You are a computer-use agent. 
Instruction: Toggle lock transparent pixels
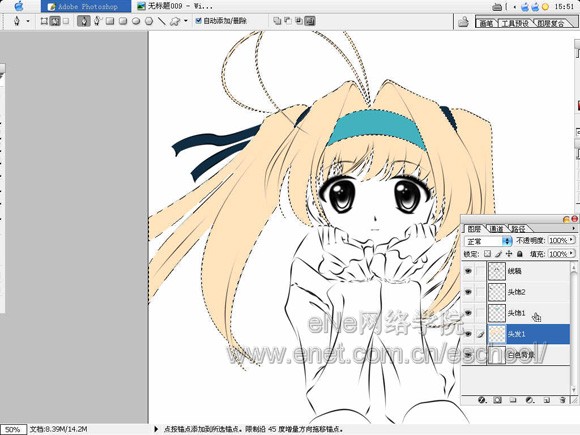click(x=488, y=254)
